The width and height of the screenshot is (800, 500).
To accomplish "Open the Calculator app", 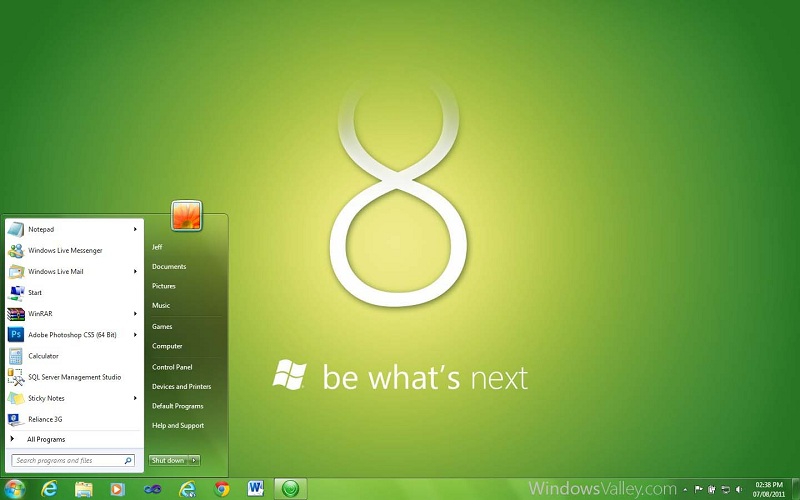I will coord(74,356).
